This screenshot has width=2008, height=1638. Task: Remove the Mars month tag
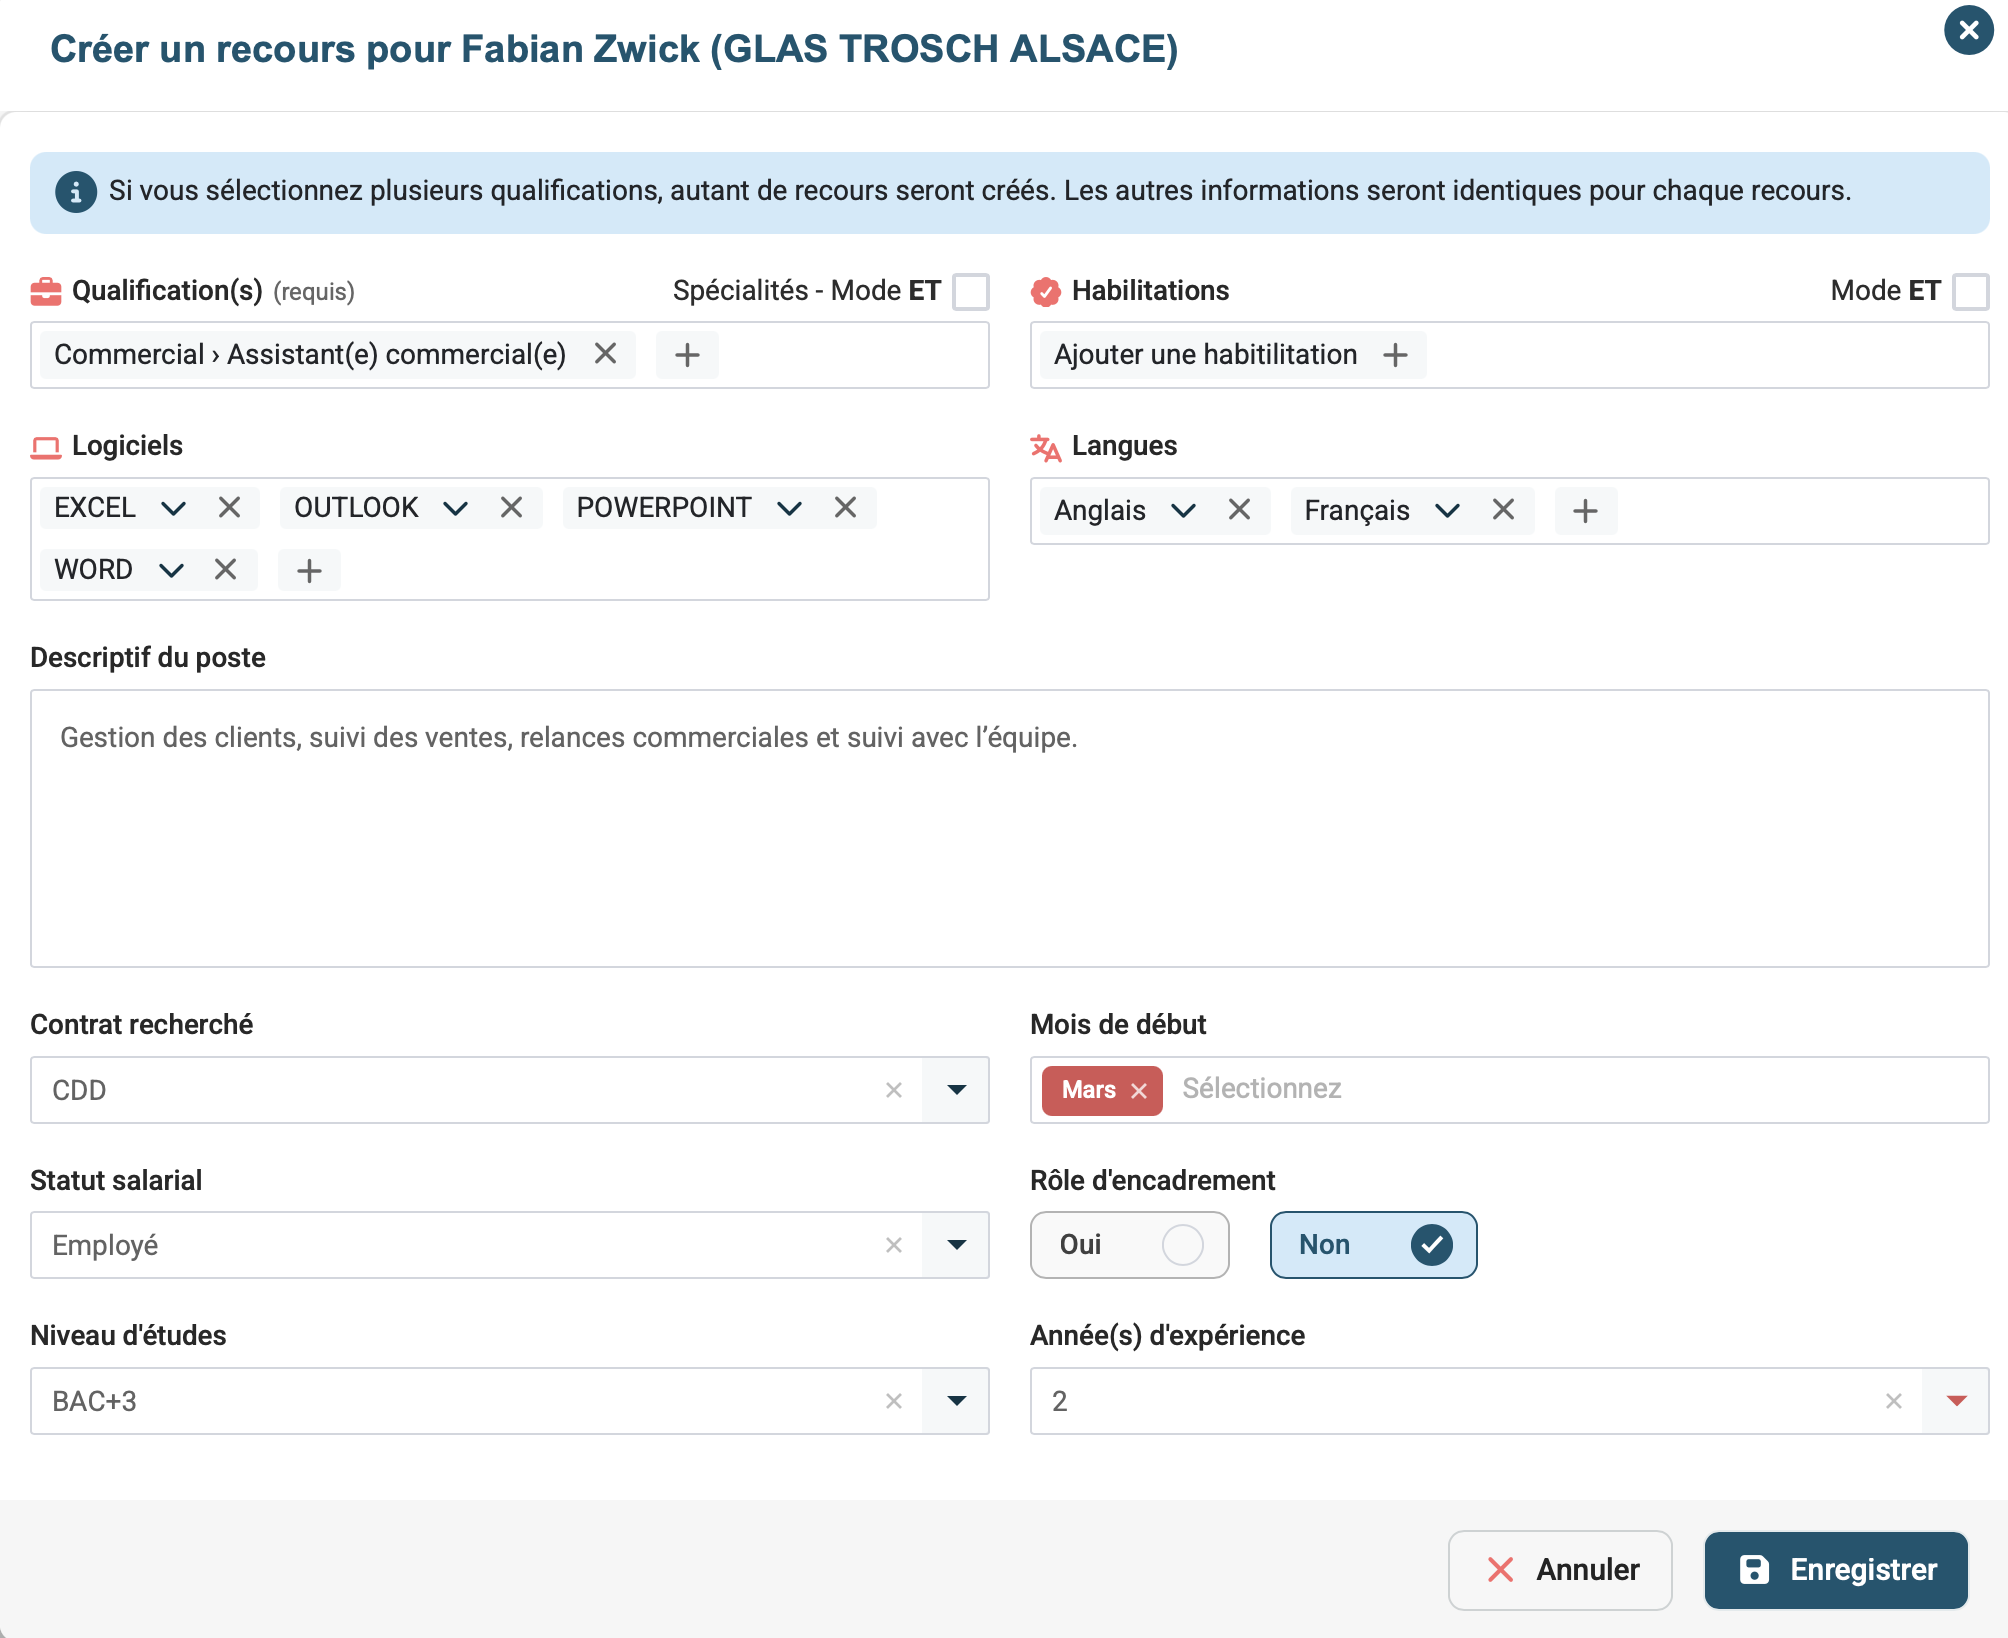[1139, 1091]
